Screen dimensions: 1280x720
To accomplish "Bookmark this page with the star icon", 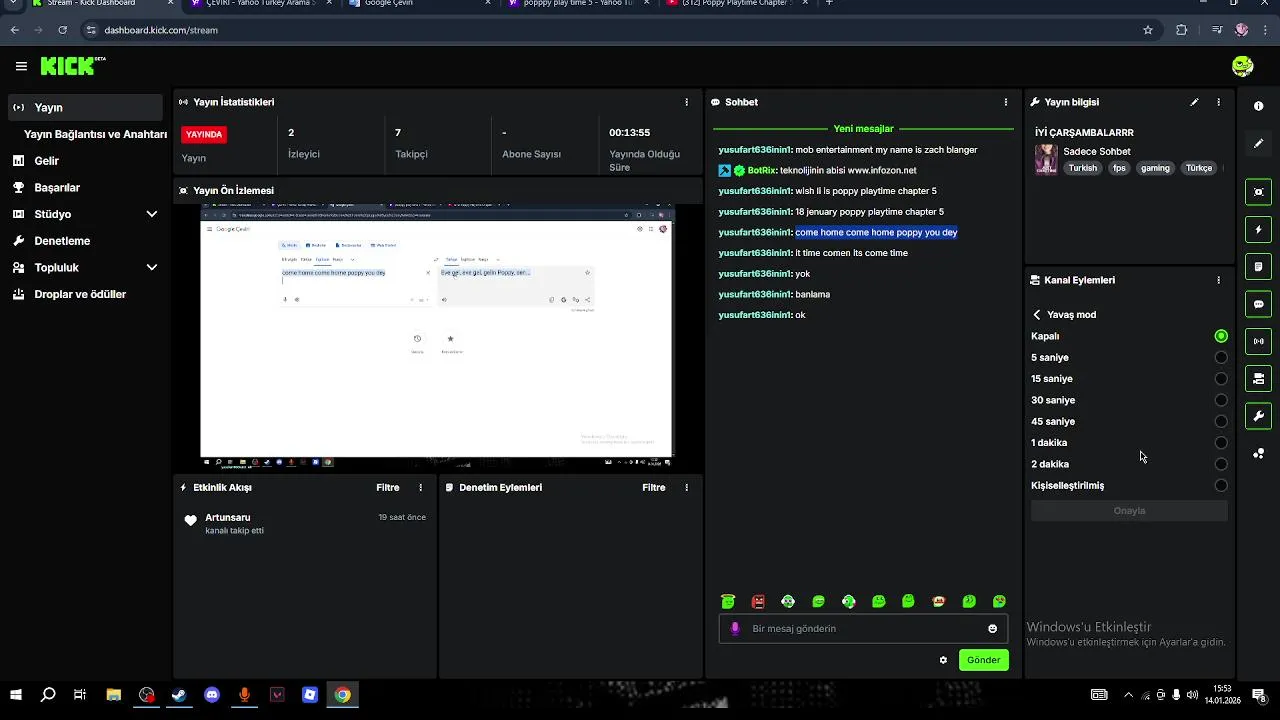I will (x=1148, y=30).
